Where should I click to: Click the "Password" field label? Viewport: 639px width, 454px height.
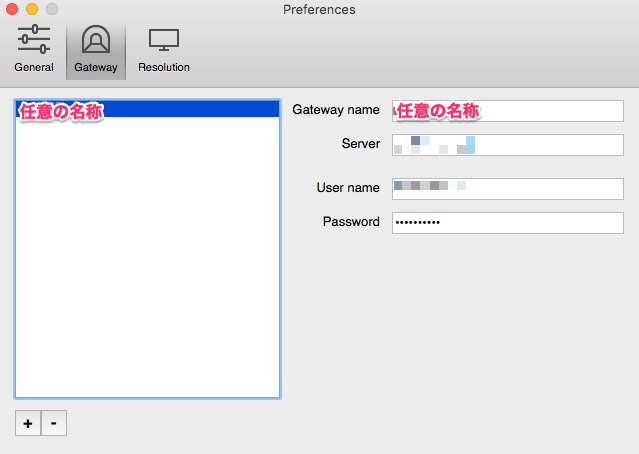tap(350, 222)
